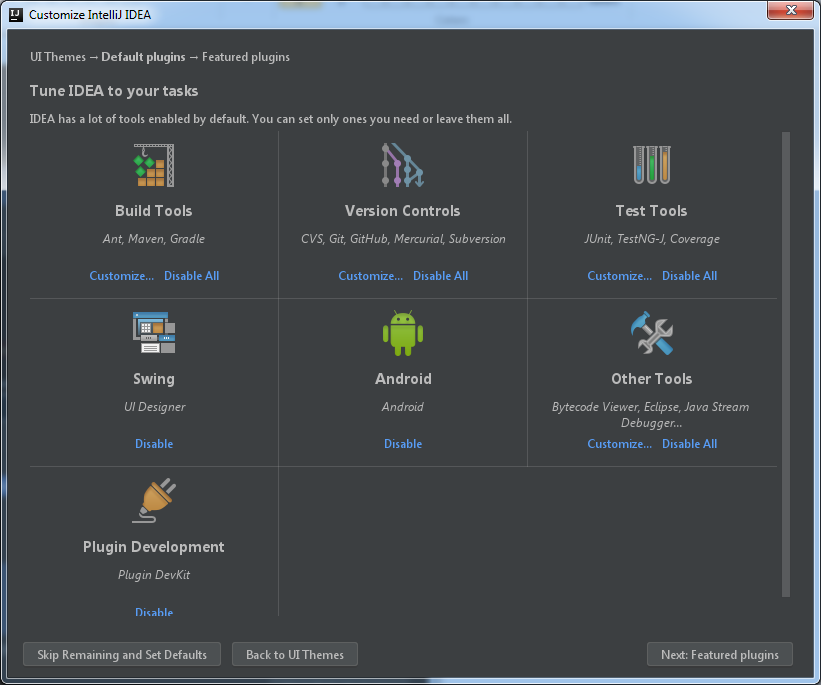Click the Version Controls branch icon

[402, 165]
